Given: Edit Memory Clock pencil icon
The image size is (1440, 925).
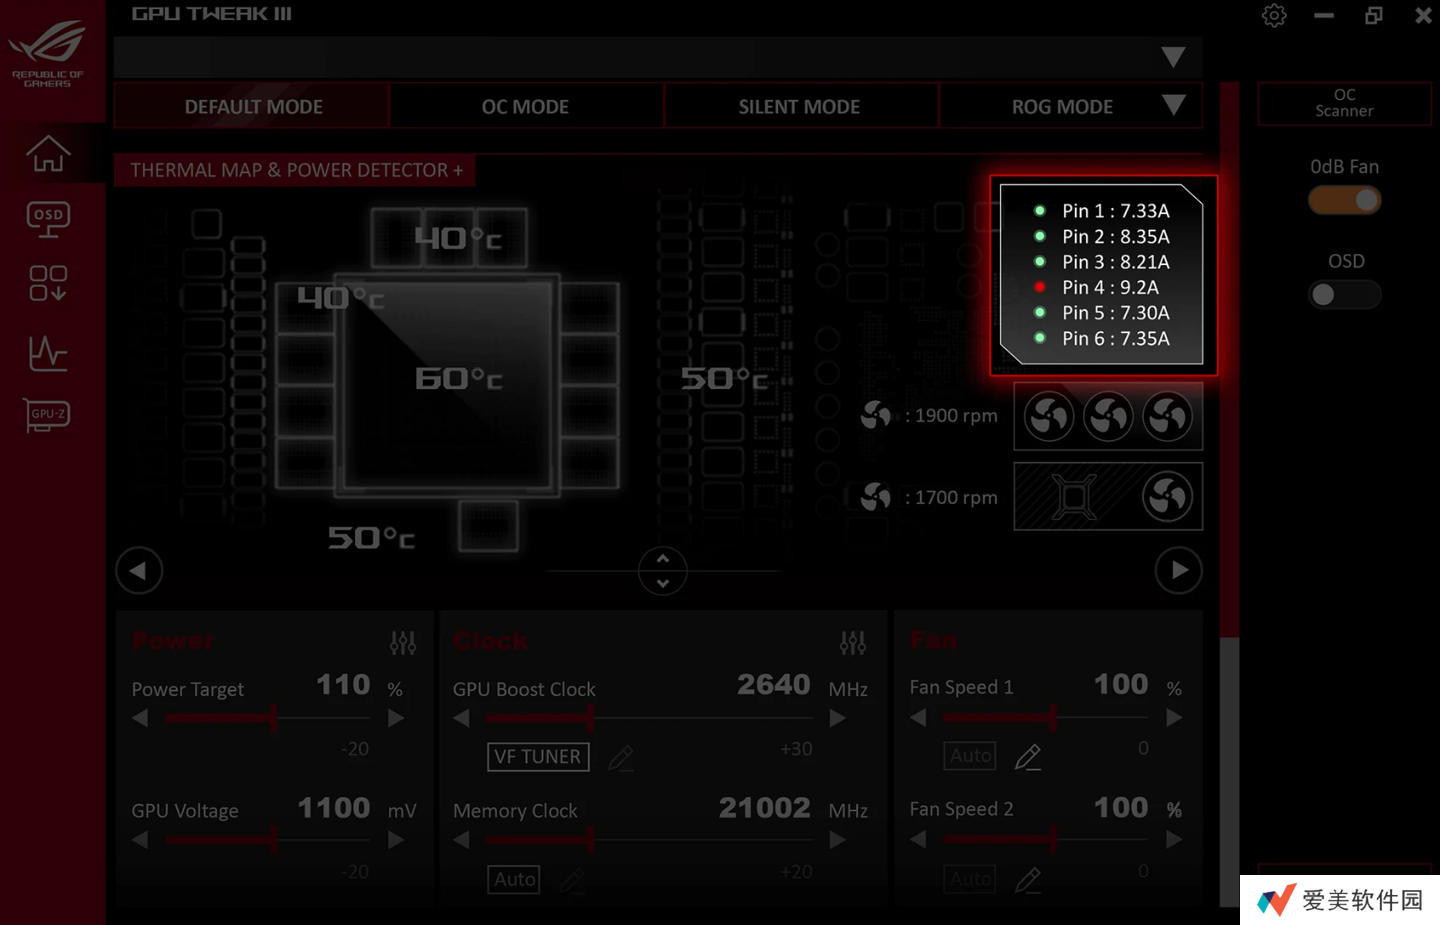Looking at the screenshot, I should click(572, 880).
